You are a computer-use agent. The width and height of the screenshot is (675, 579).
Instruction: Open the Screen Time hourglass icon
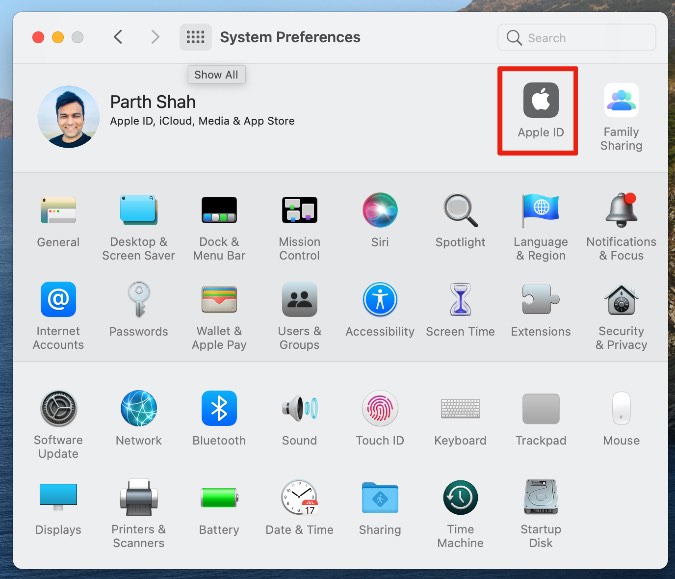click(460, 300)
